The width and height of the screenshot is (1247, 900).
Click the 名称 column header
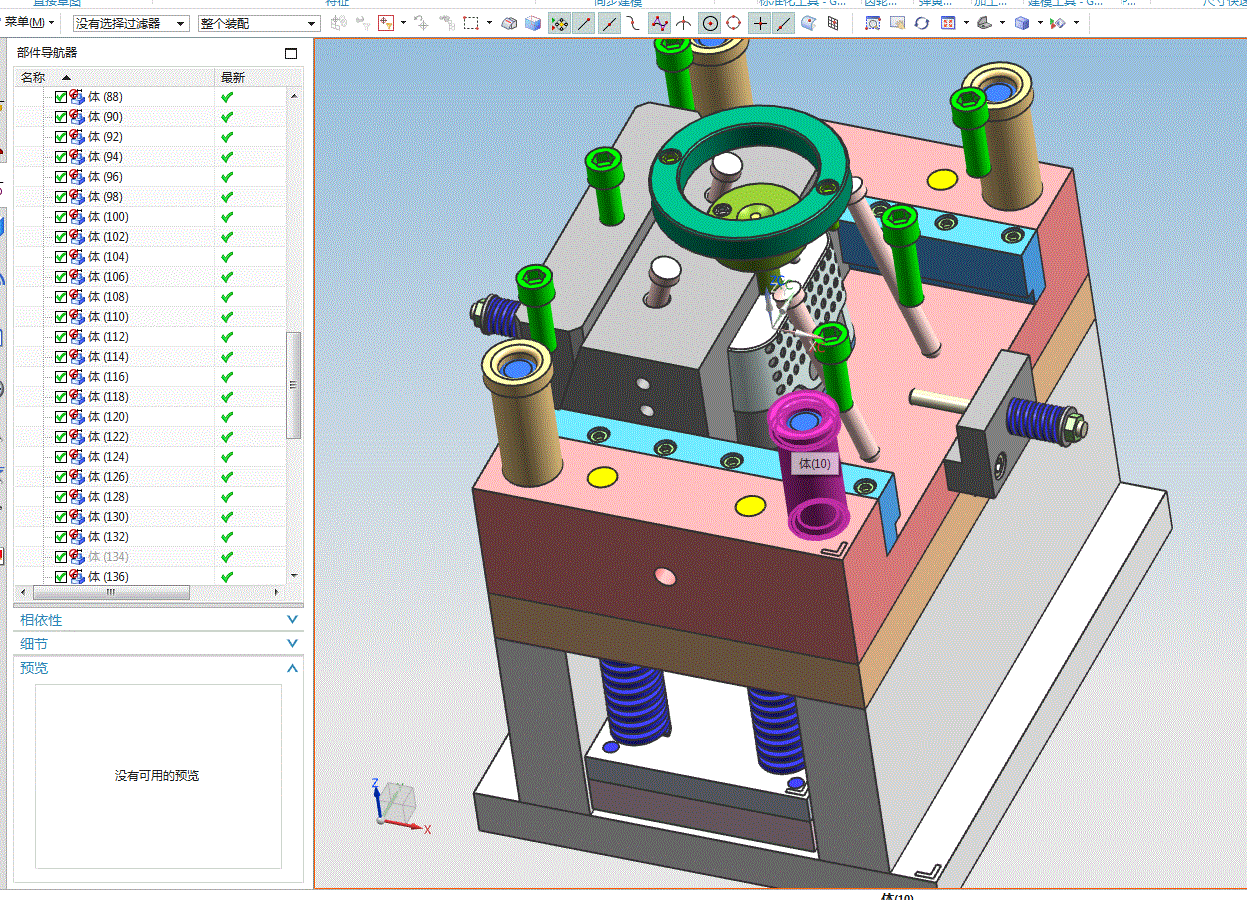[33, 77]
